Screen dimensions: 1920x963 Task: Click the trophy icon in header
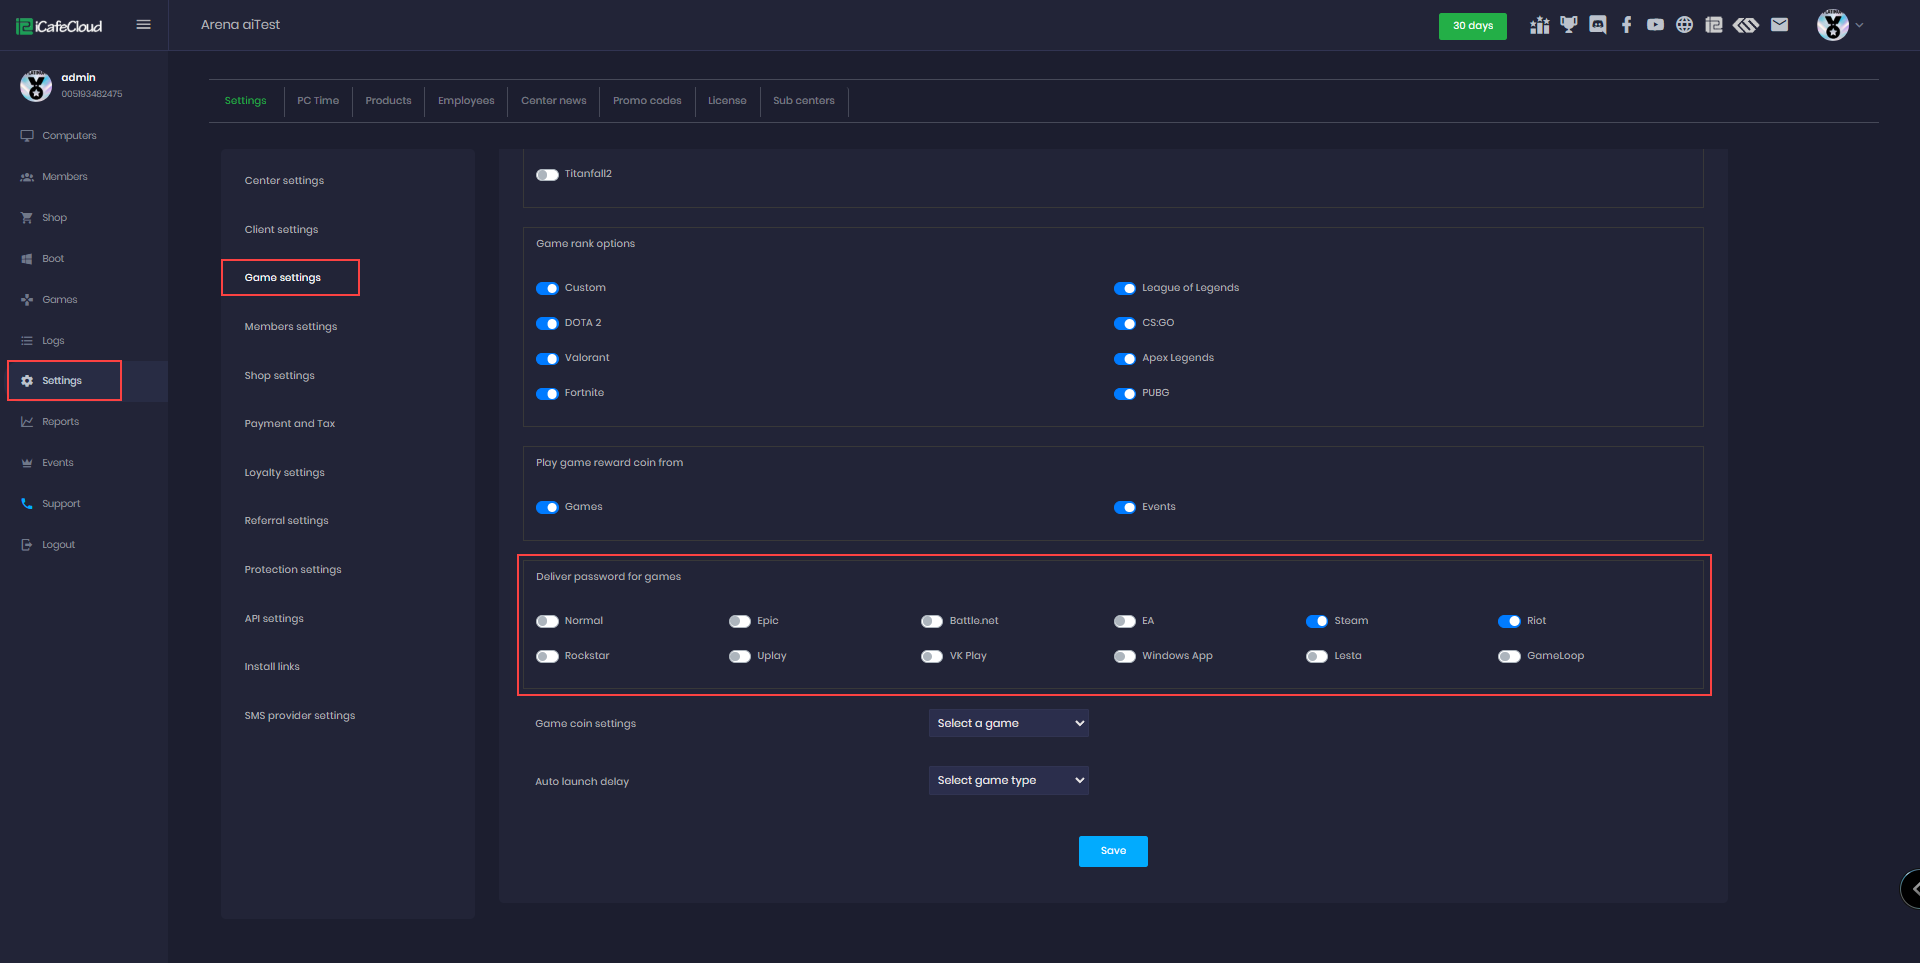[1569, 25]
